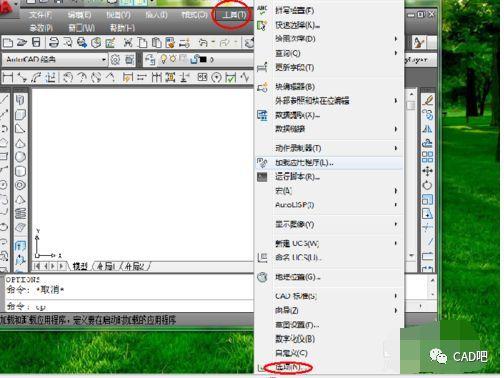Open the AutoCAD 经典 workspace dropdown
Image resolution: width=504 pixels, height=378 pixels.
pos(55,60)
